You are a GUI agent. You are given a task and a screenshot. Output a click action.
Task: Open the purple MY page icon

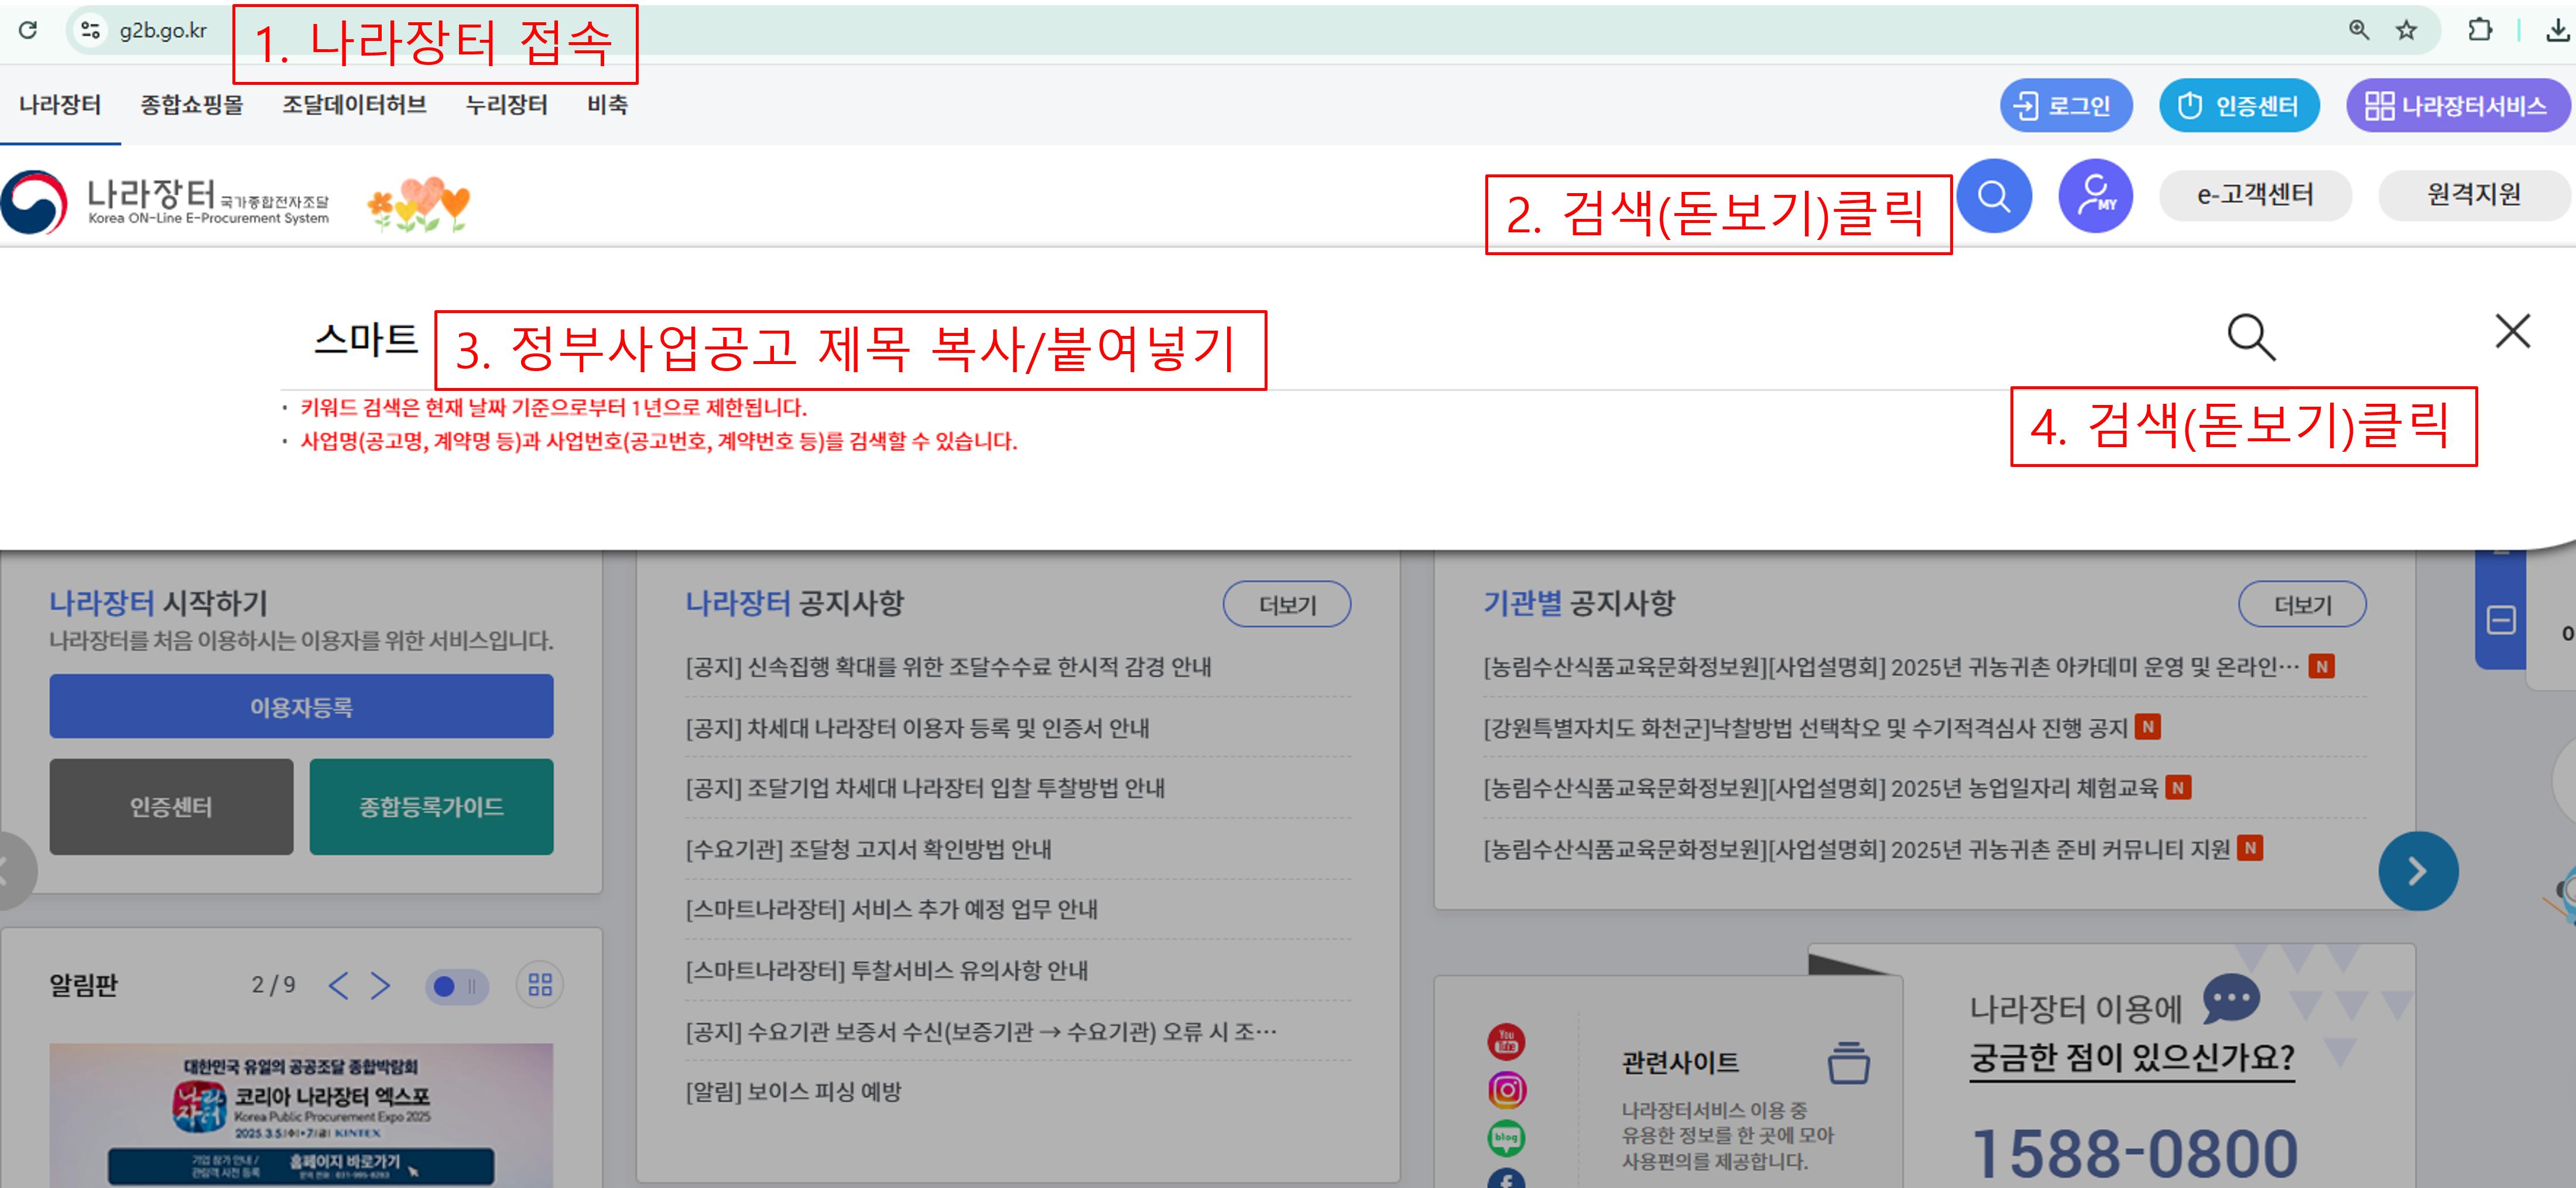click(x=2095, y=196)
